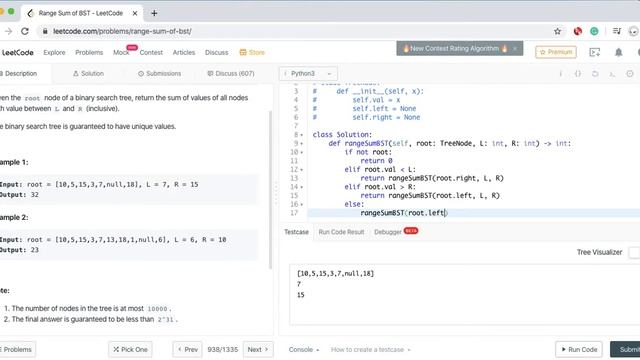Click the Pick One button
This screenshot has width=640, height=360.
pos(130,349)
